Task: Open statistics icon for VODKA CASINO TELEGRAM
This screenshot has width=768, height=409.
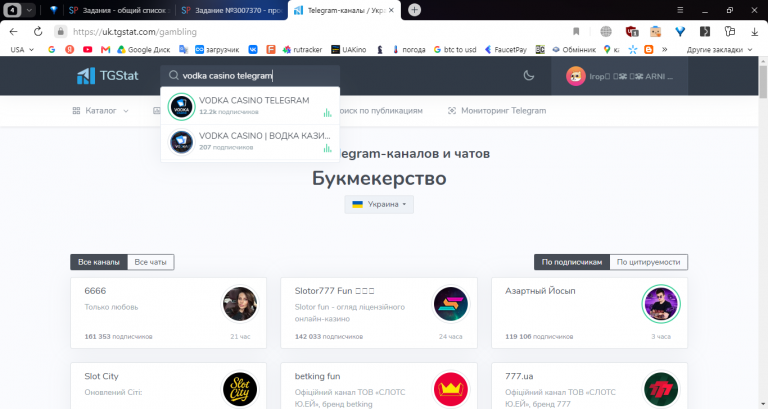Action: pos(327,113)
